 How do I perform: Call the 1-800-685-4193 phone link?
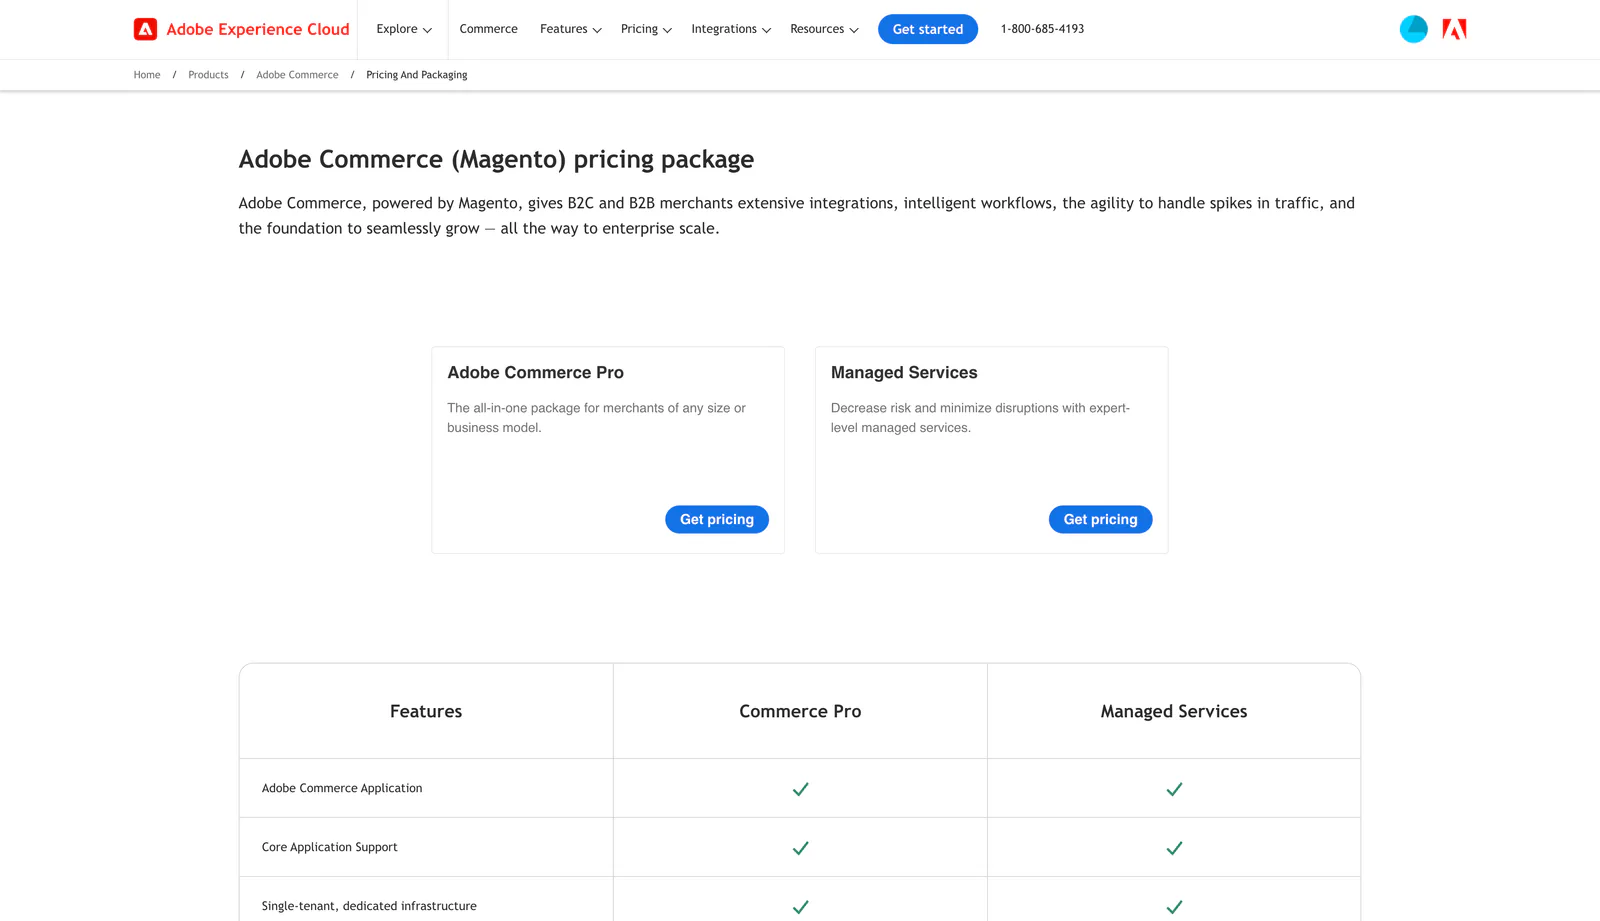(1042, 29)
